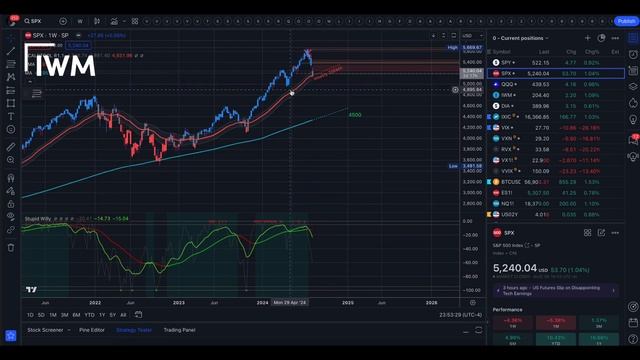The height and width of the screenshot is (360, 640).
Task: Toggle hide all drawings eye icon
Action: click(x=11, y=217)
